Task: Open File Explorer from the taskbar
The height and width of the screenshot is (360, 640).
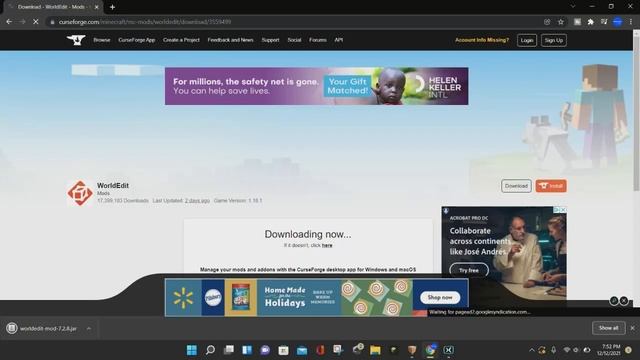Action: tap(375, 350)
